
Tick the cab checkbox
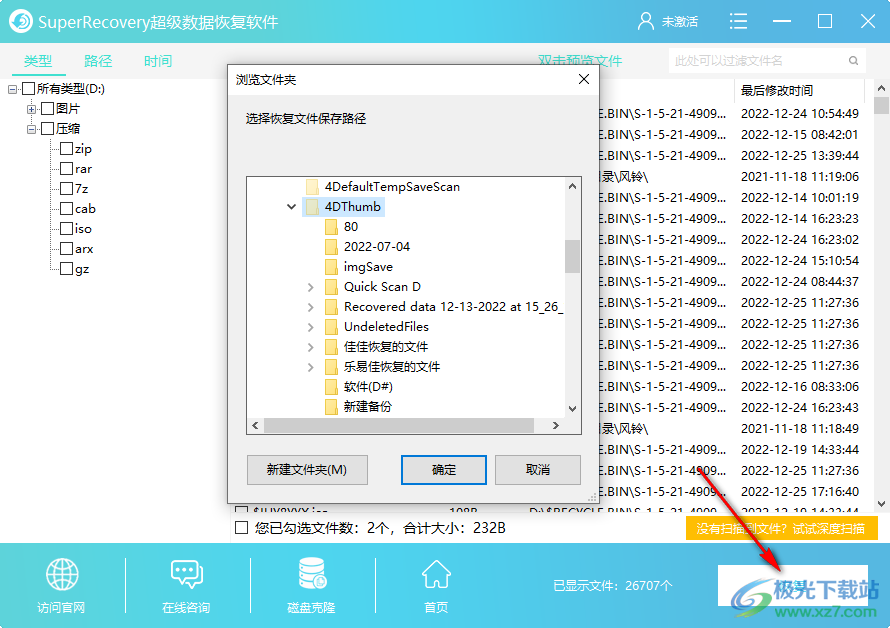(x=66, y=209)
